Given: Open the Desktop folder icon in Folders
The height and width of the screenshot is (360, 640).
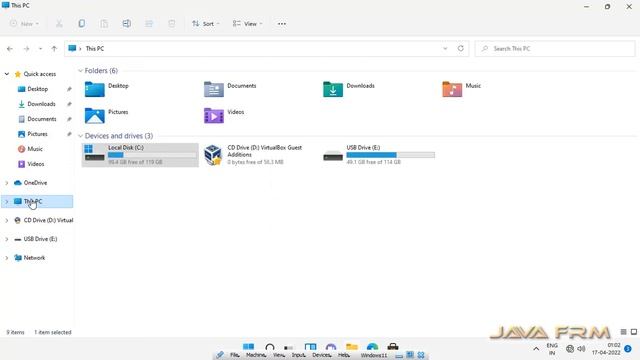Looking at the screenshot, I should click(x=95, y=89).
